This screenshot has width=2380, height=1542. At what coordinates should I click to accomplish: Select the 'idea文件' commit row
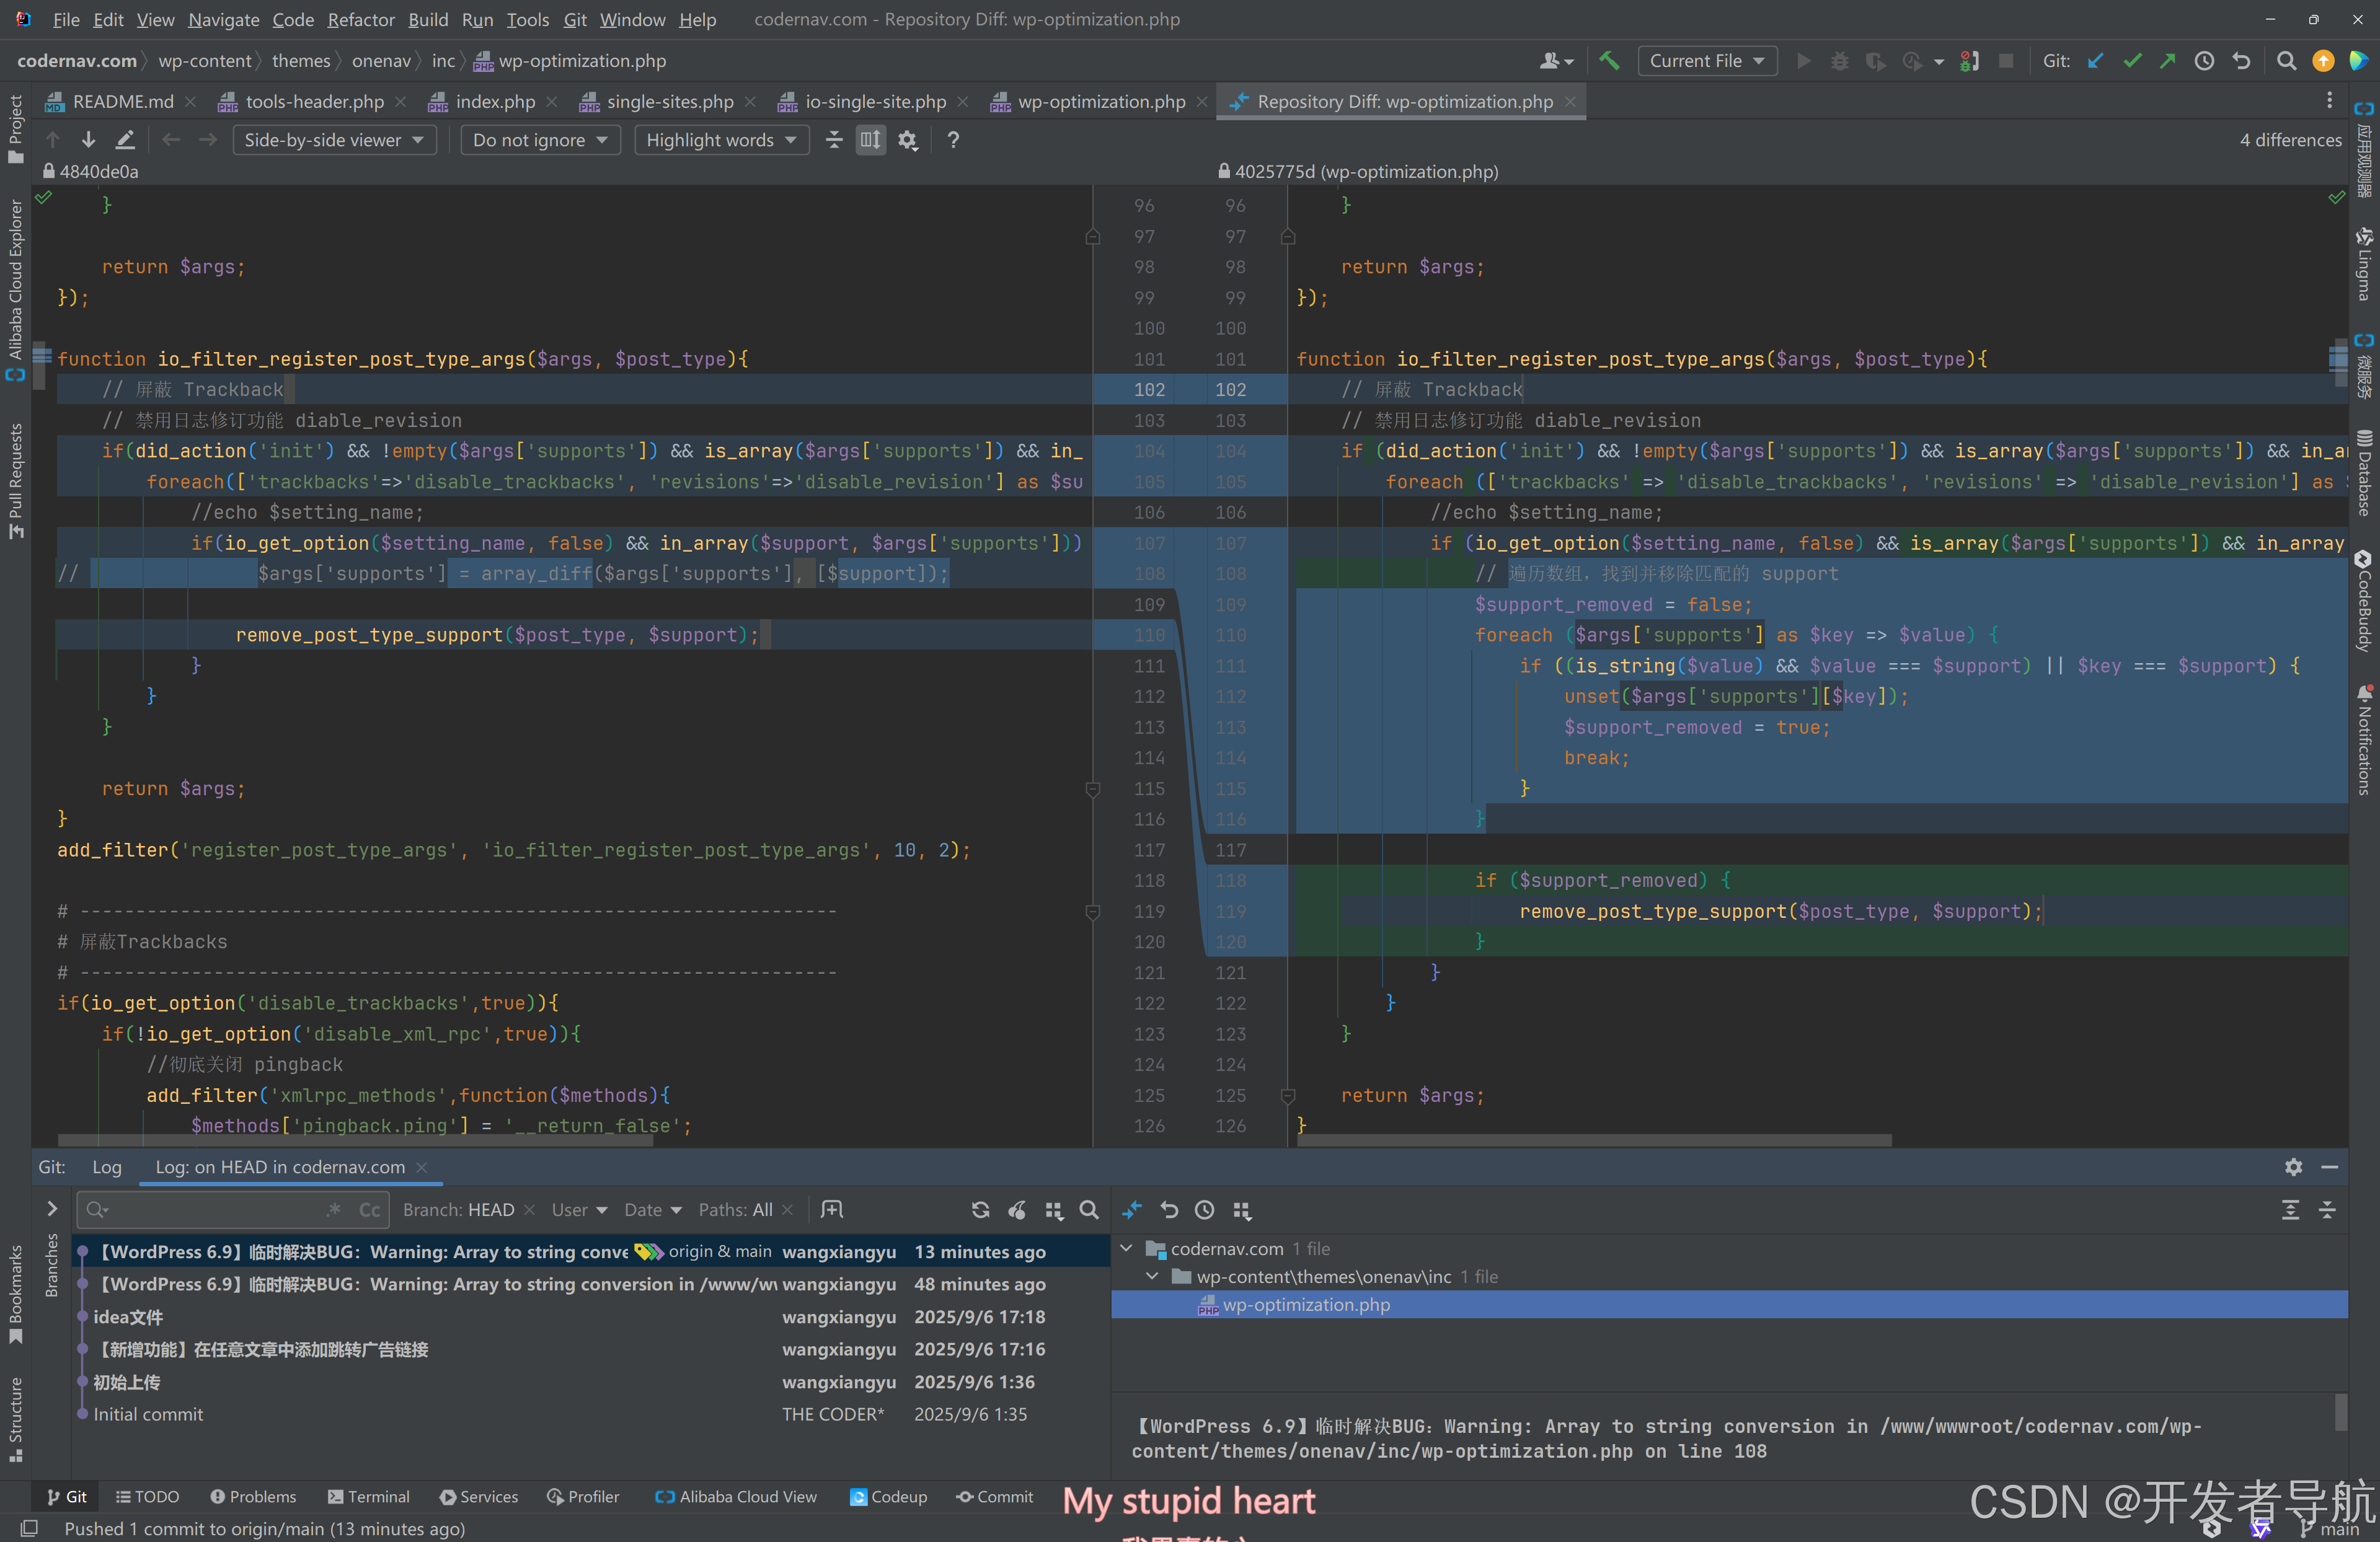point(590,1317)
